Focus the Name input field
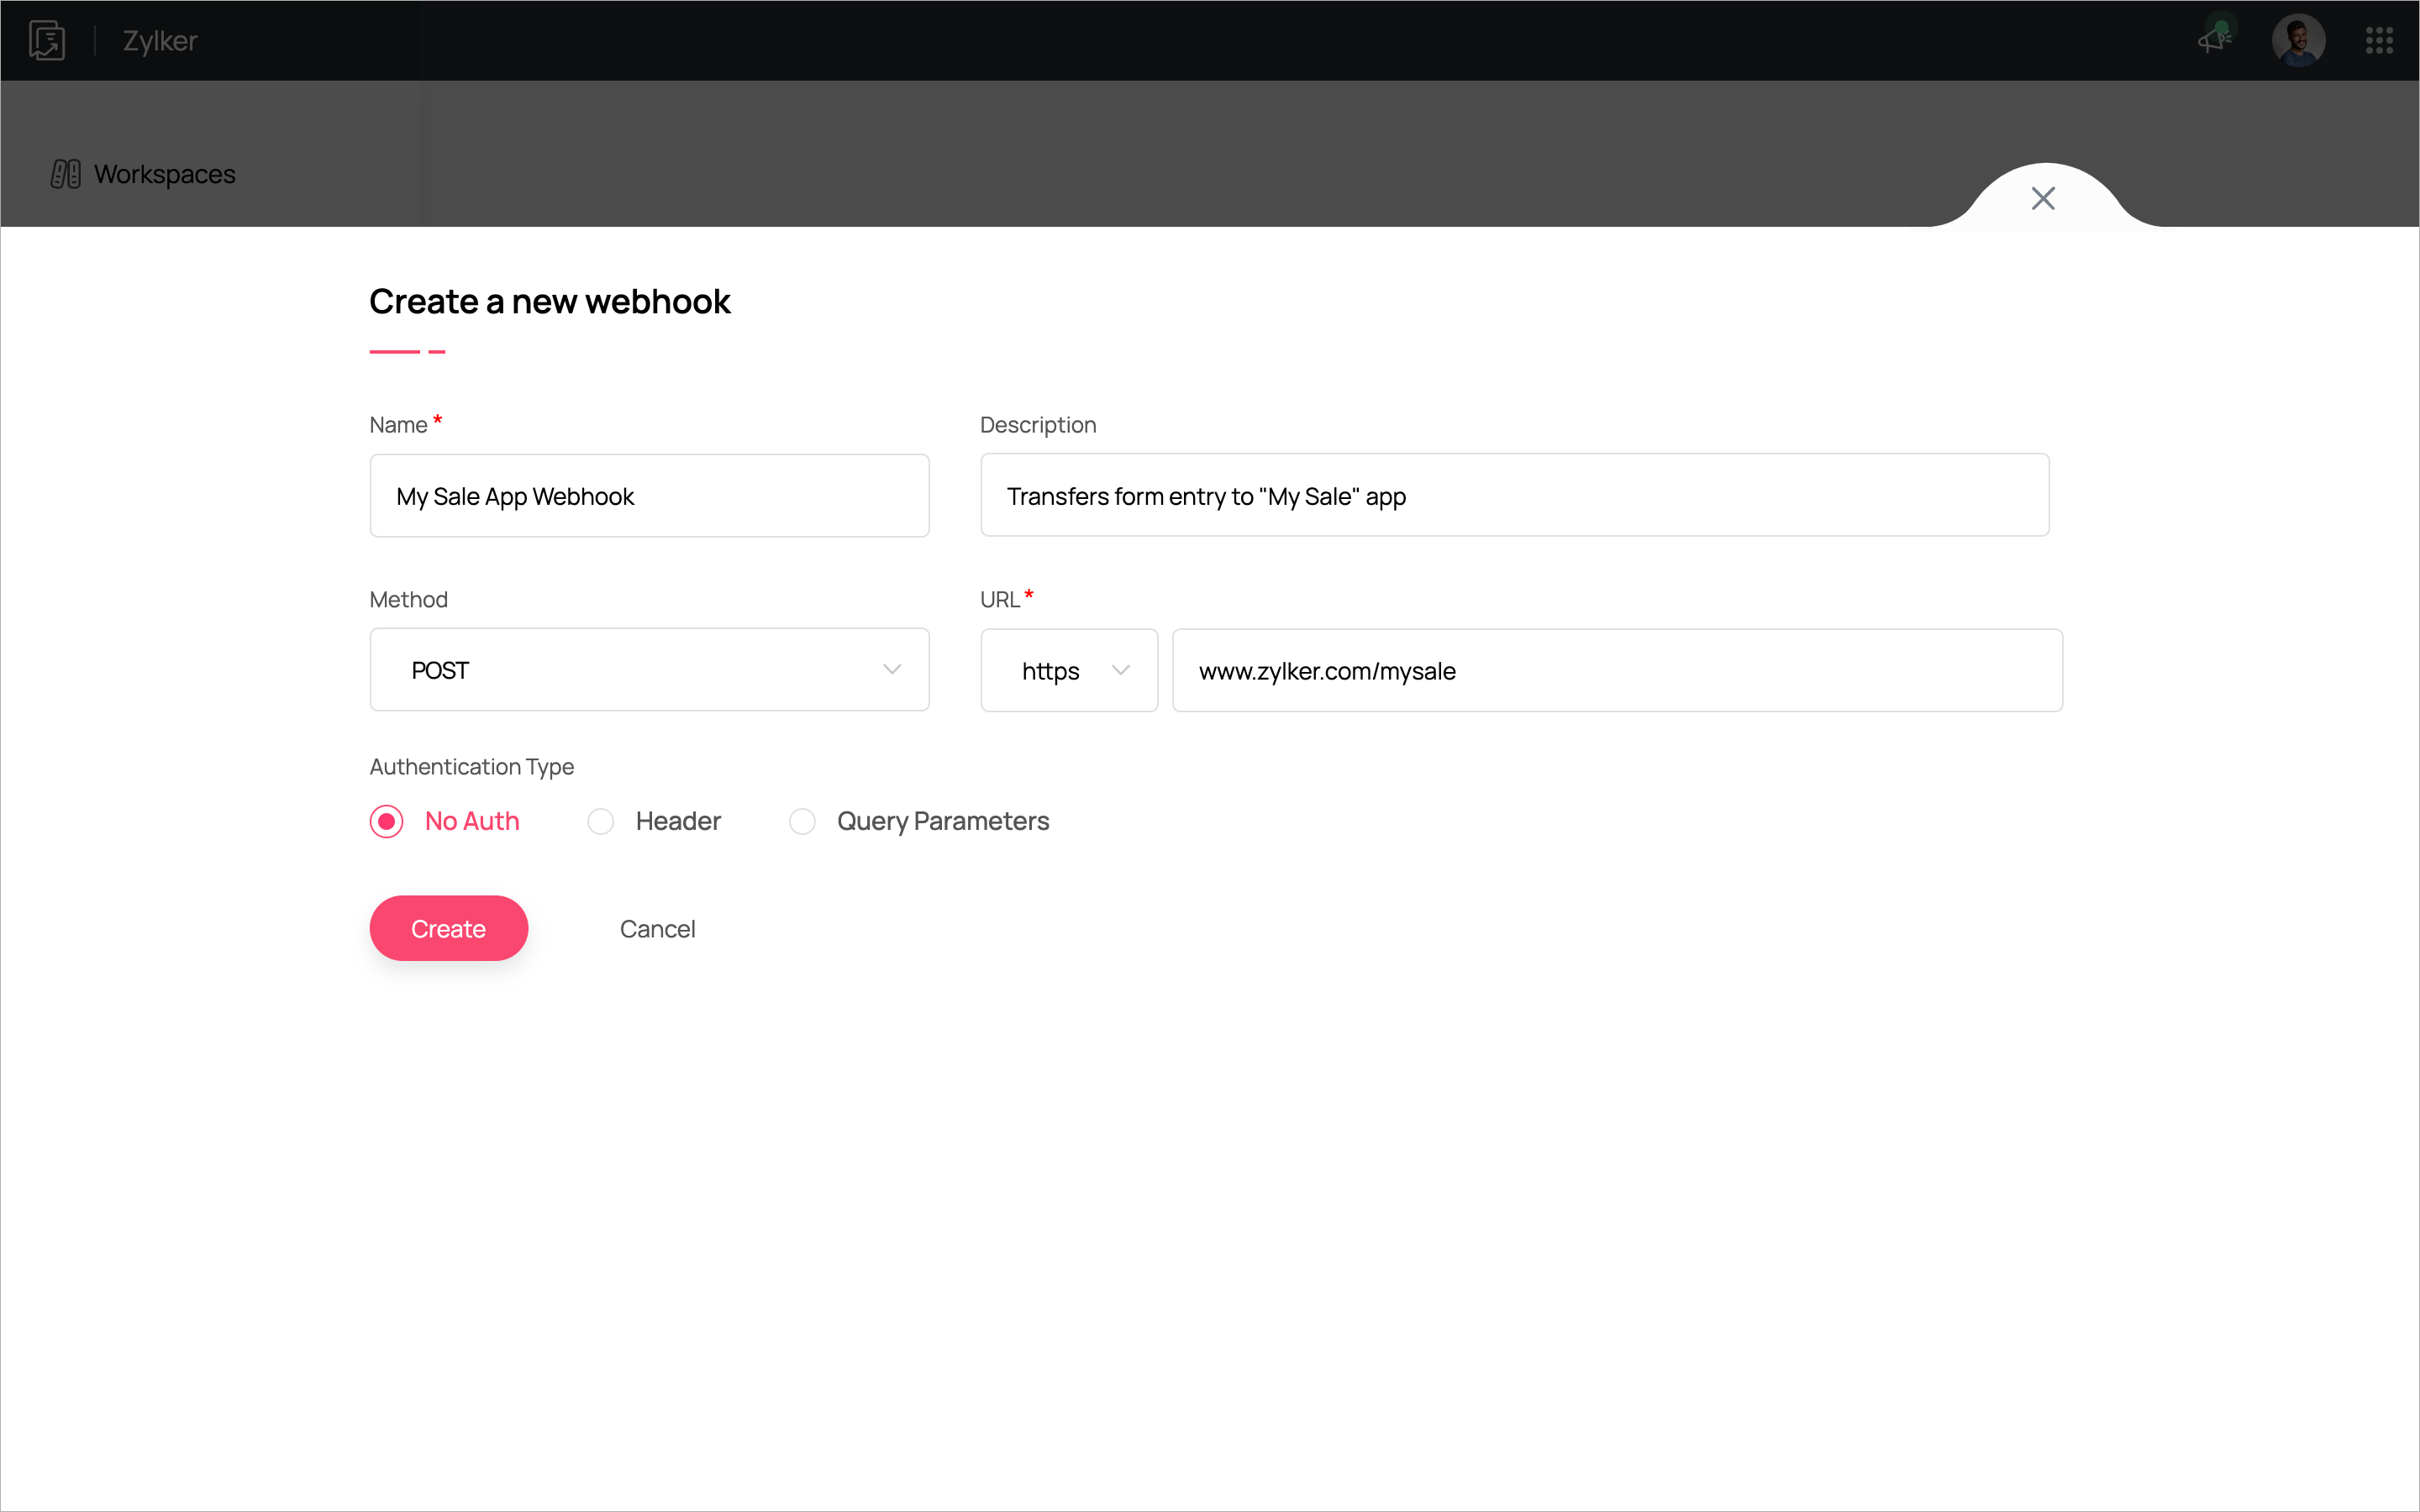Screen dimensions: 2420x1512 [649, 495]
